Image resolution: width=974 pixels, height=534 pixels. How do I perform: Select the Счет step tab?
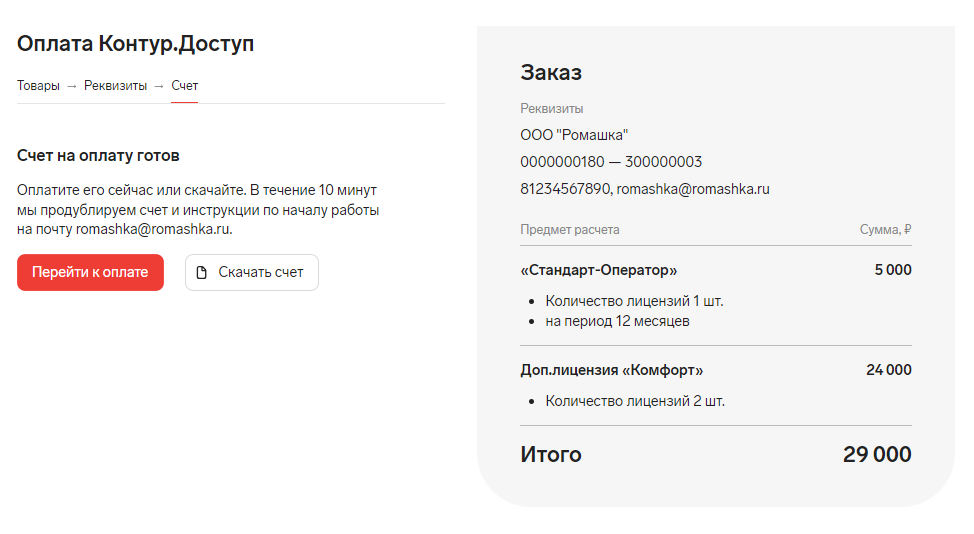184,86
